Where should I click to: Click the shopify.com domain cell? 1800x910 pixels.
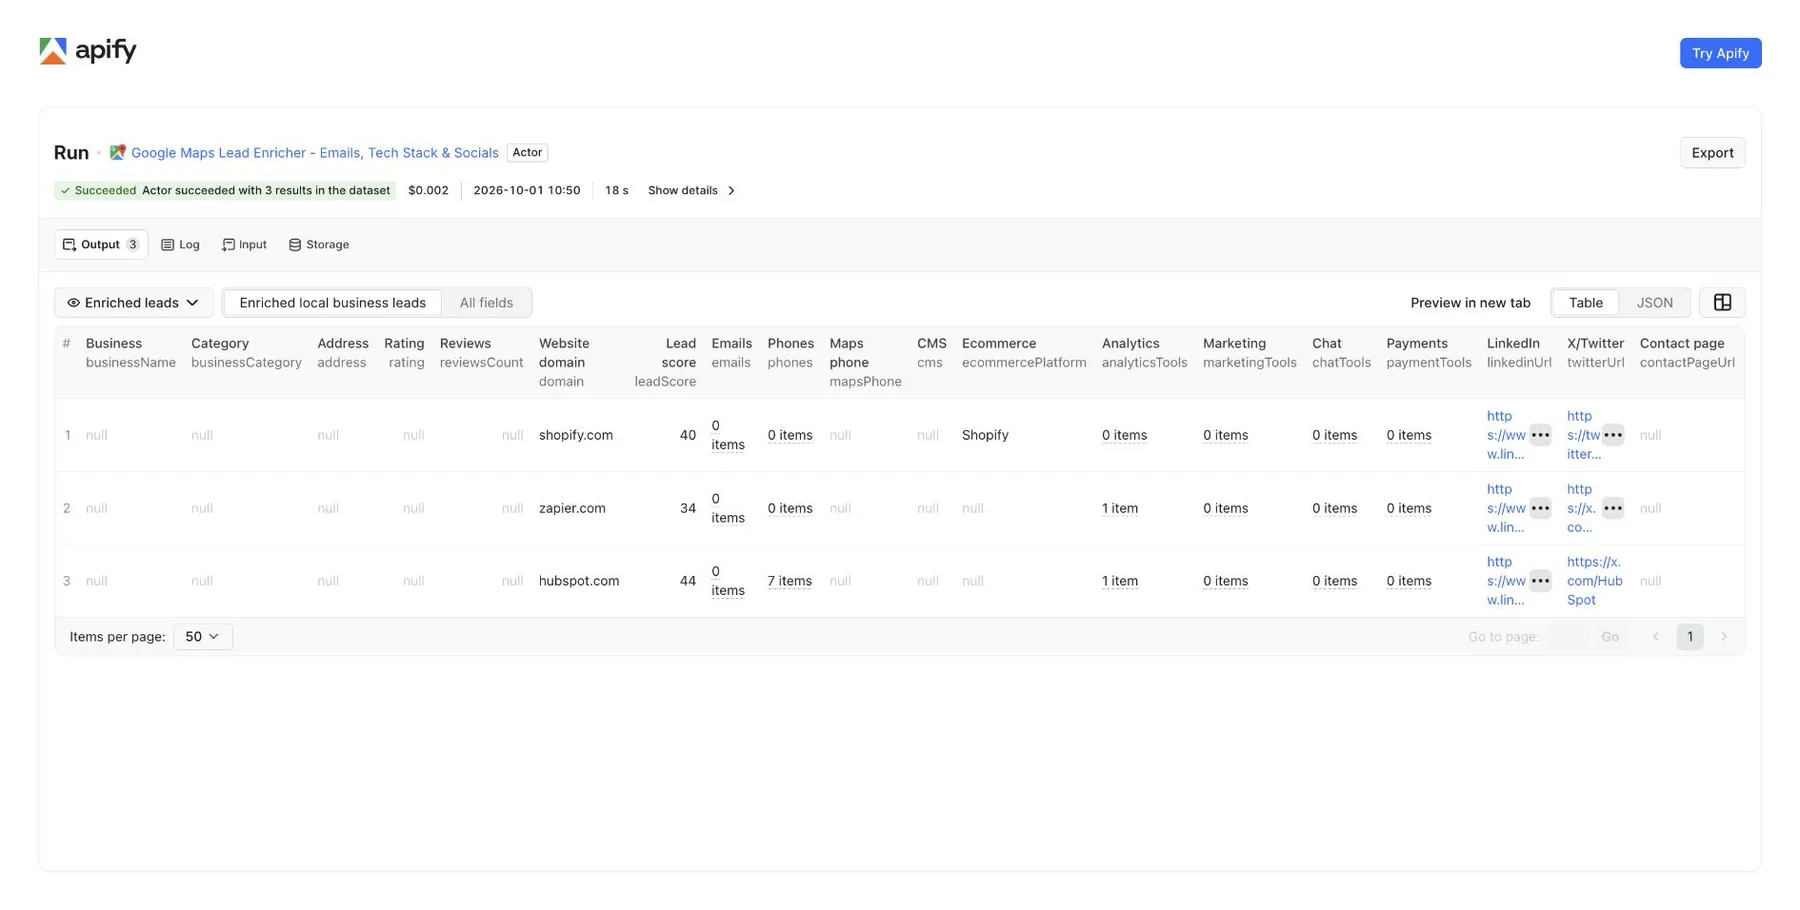point(576,435)
